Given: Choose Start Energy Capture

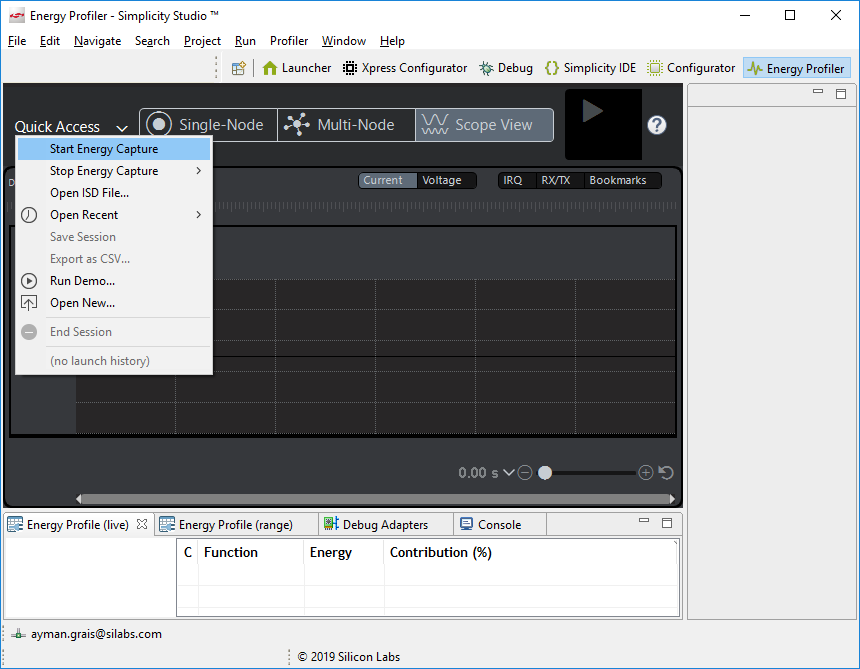Looking at the screenshot, I should pyautogui.click(x=114, y=149).
